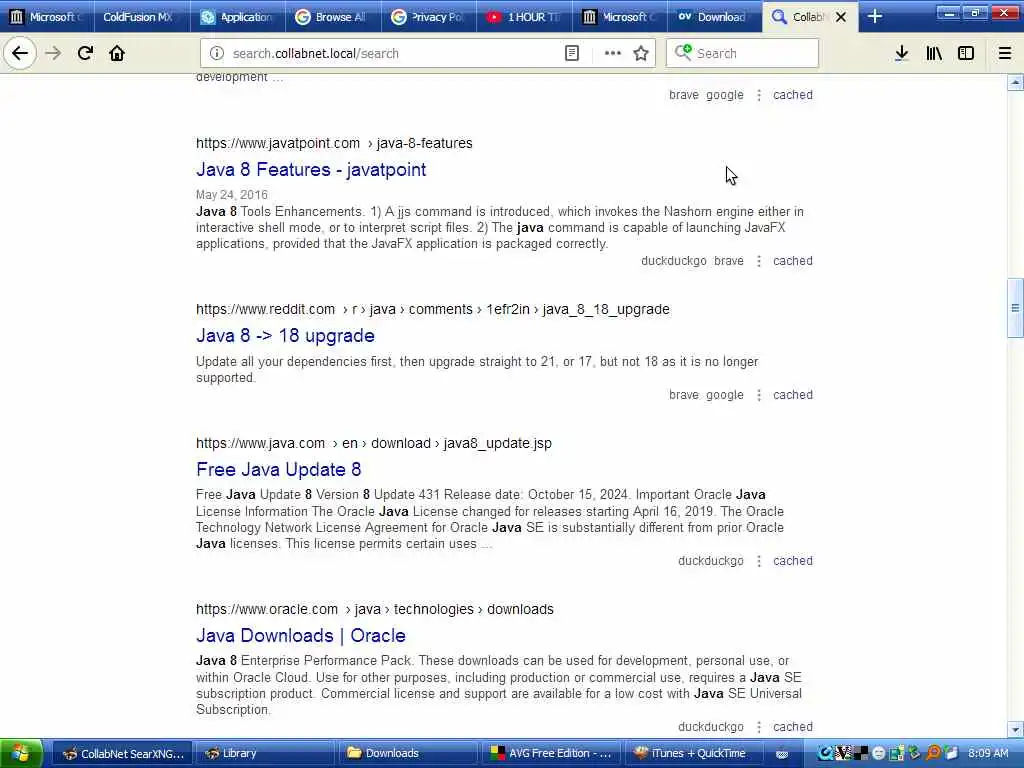
Task: Click java.com result URL breadcrumb
Action: click(374, 443)
